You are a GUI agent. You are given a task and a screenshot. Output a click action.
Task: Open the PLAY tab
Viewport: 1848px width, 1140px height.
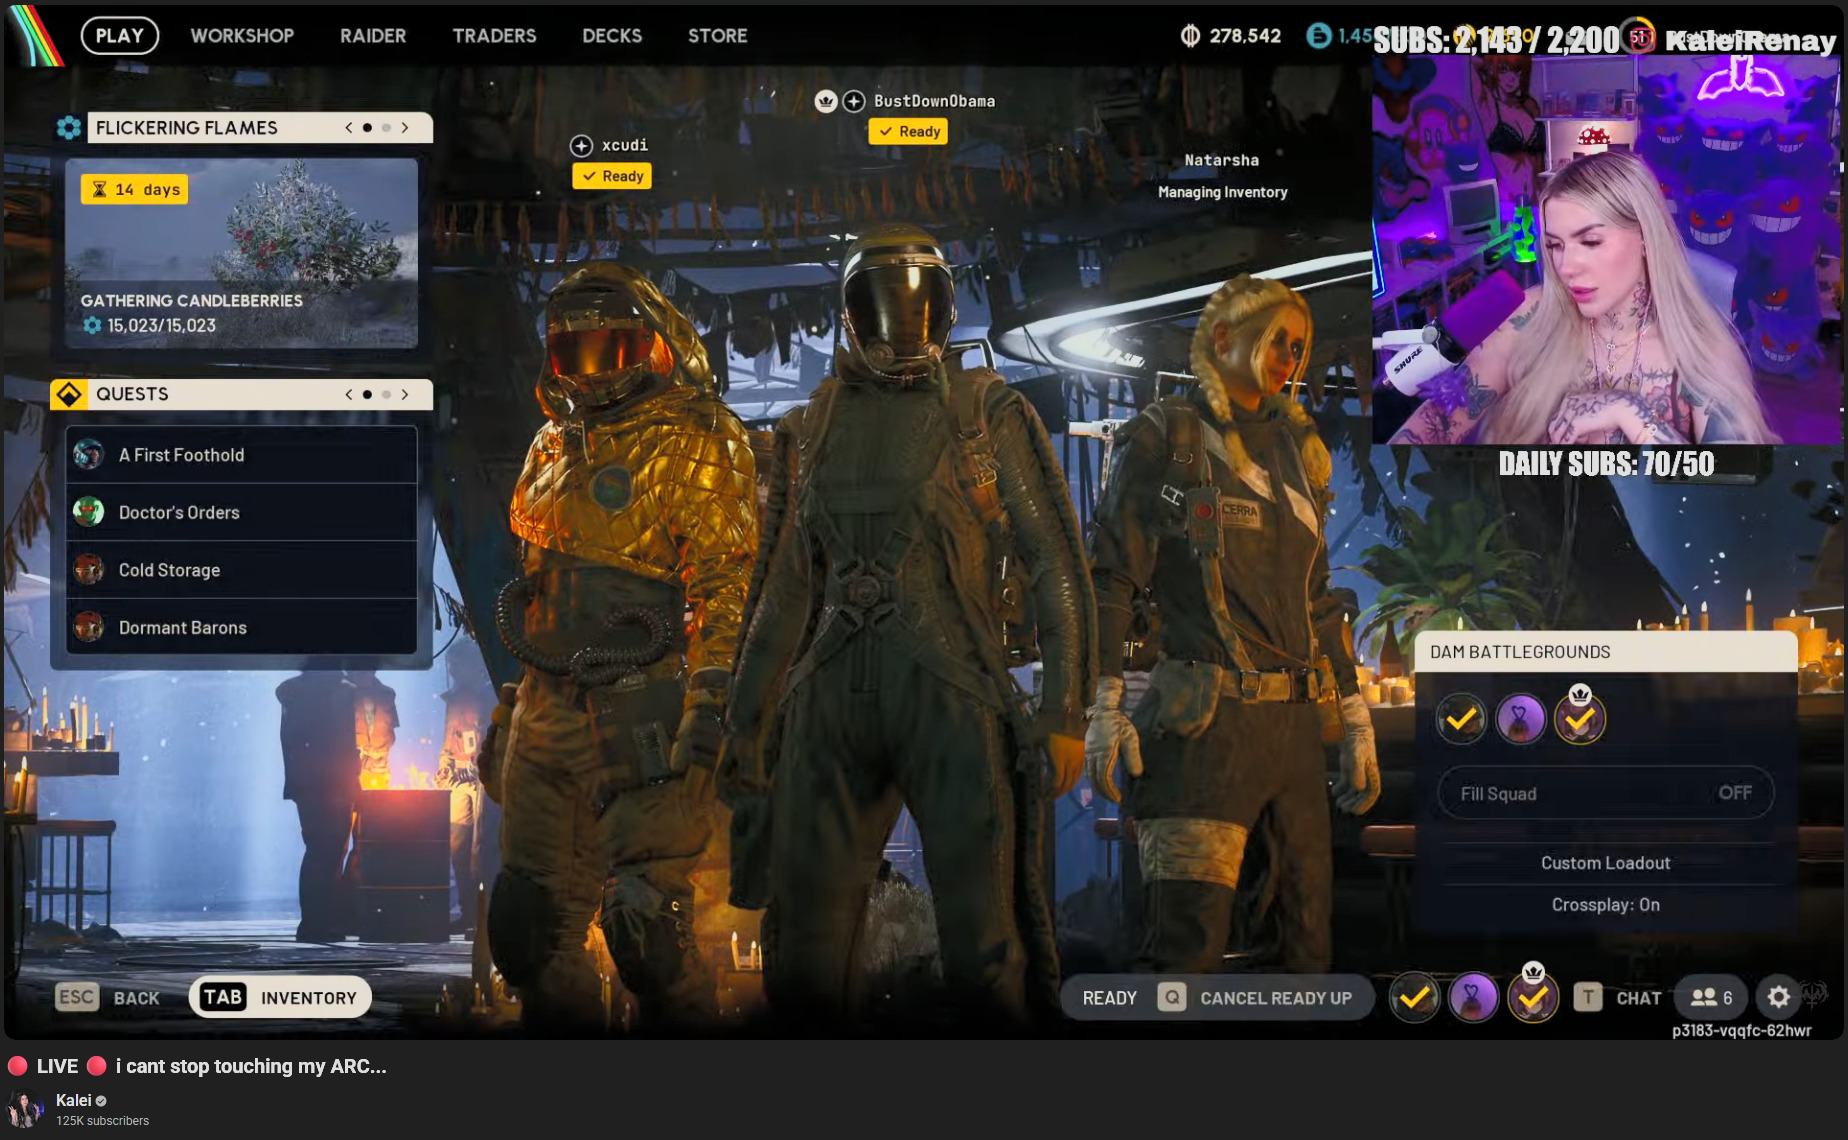click(120, 36)
